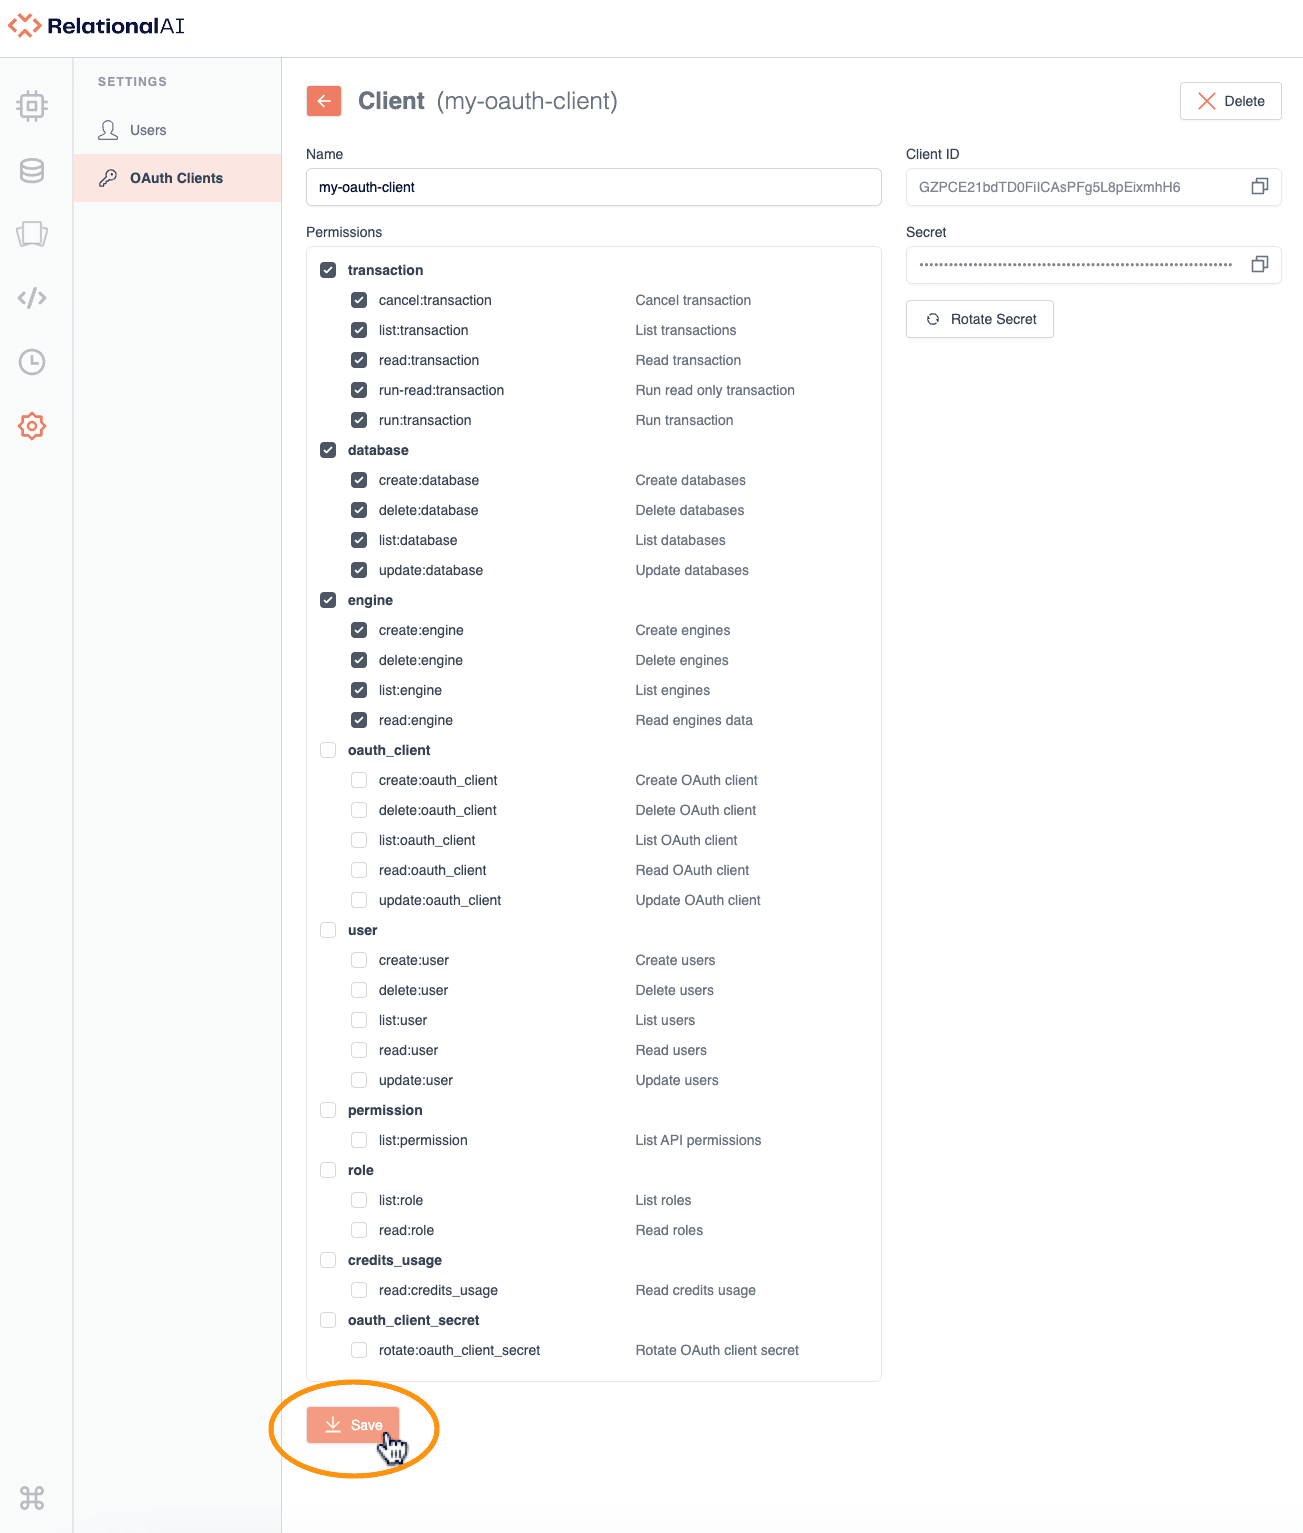Go back with the orange arrow button
The width and height of the screenshot is (1303, 1533).
click(324, 101)
